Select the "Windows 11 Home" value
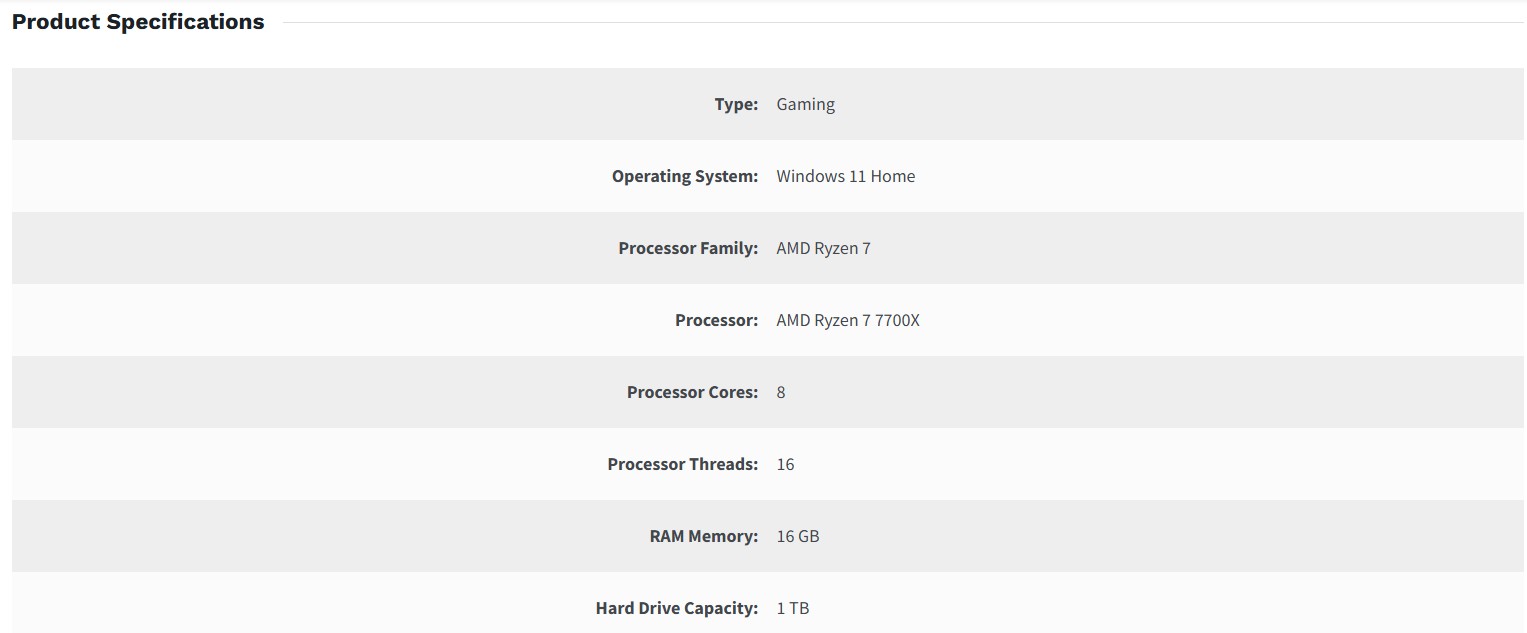The width and height of the screenshot is (1527, 633). coord(845,176)
